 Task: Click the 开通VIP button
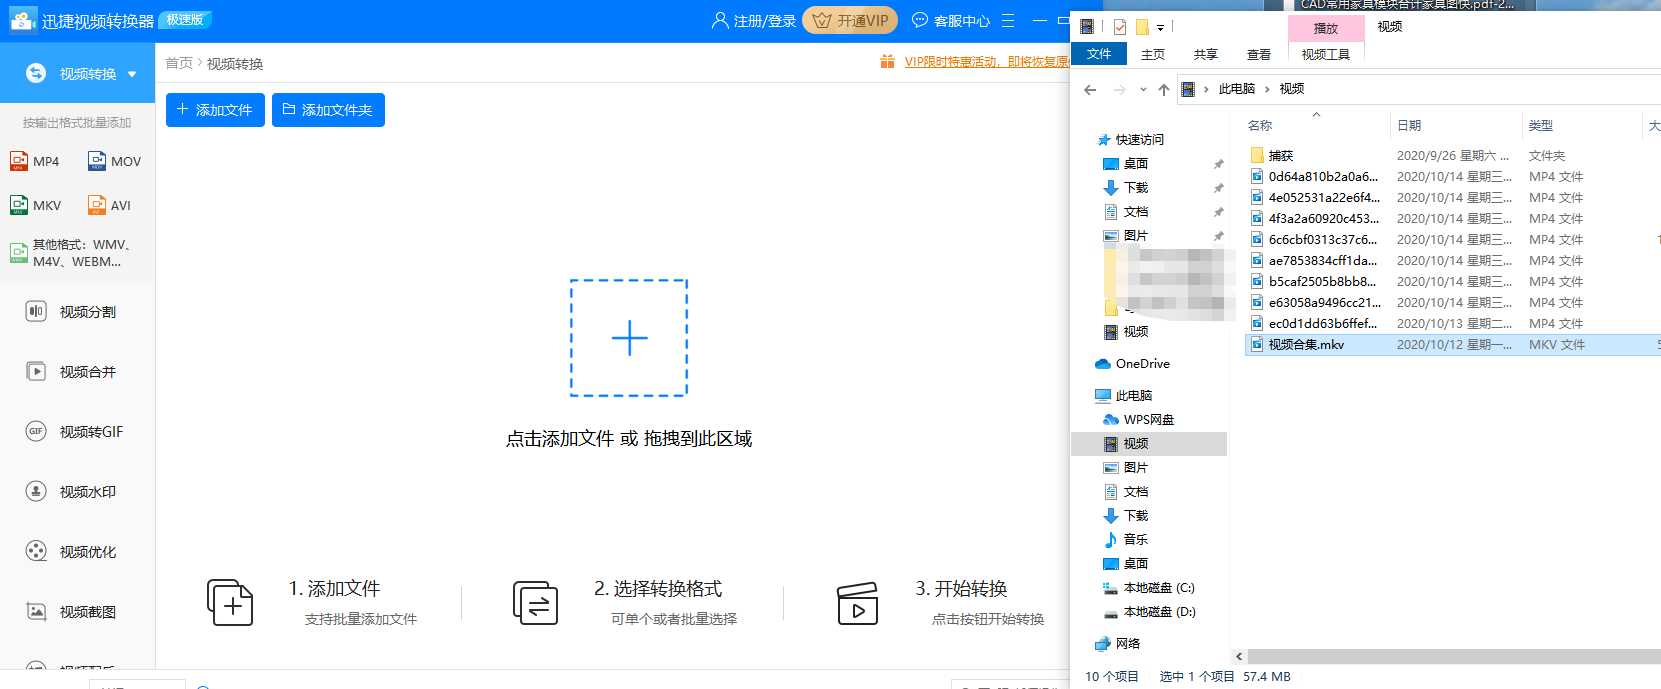850,21
